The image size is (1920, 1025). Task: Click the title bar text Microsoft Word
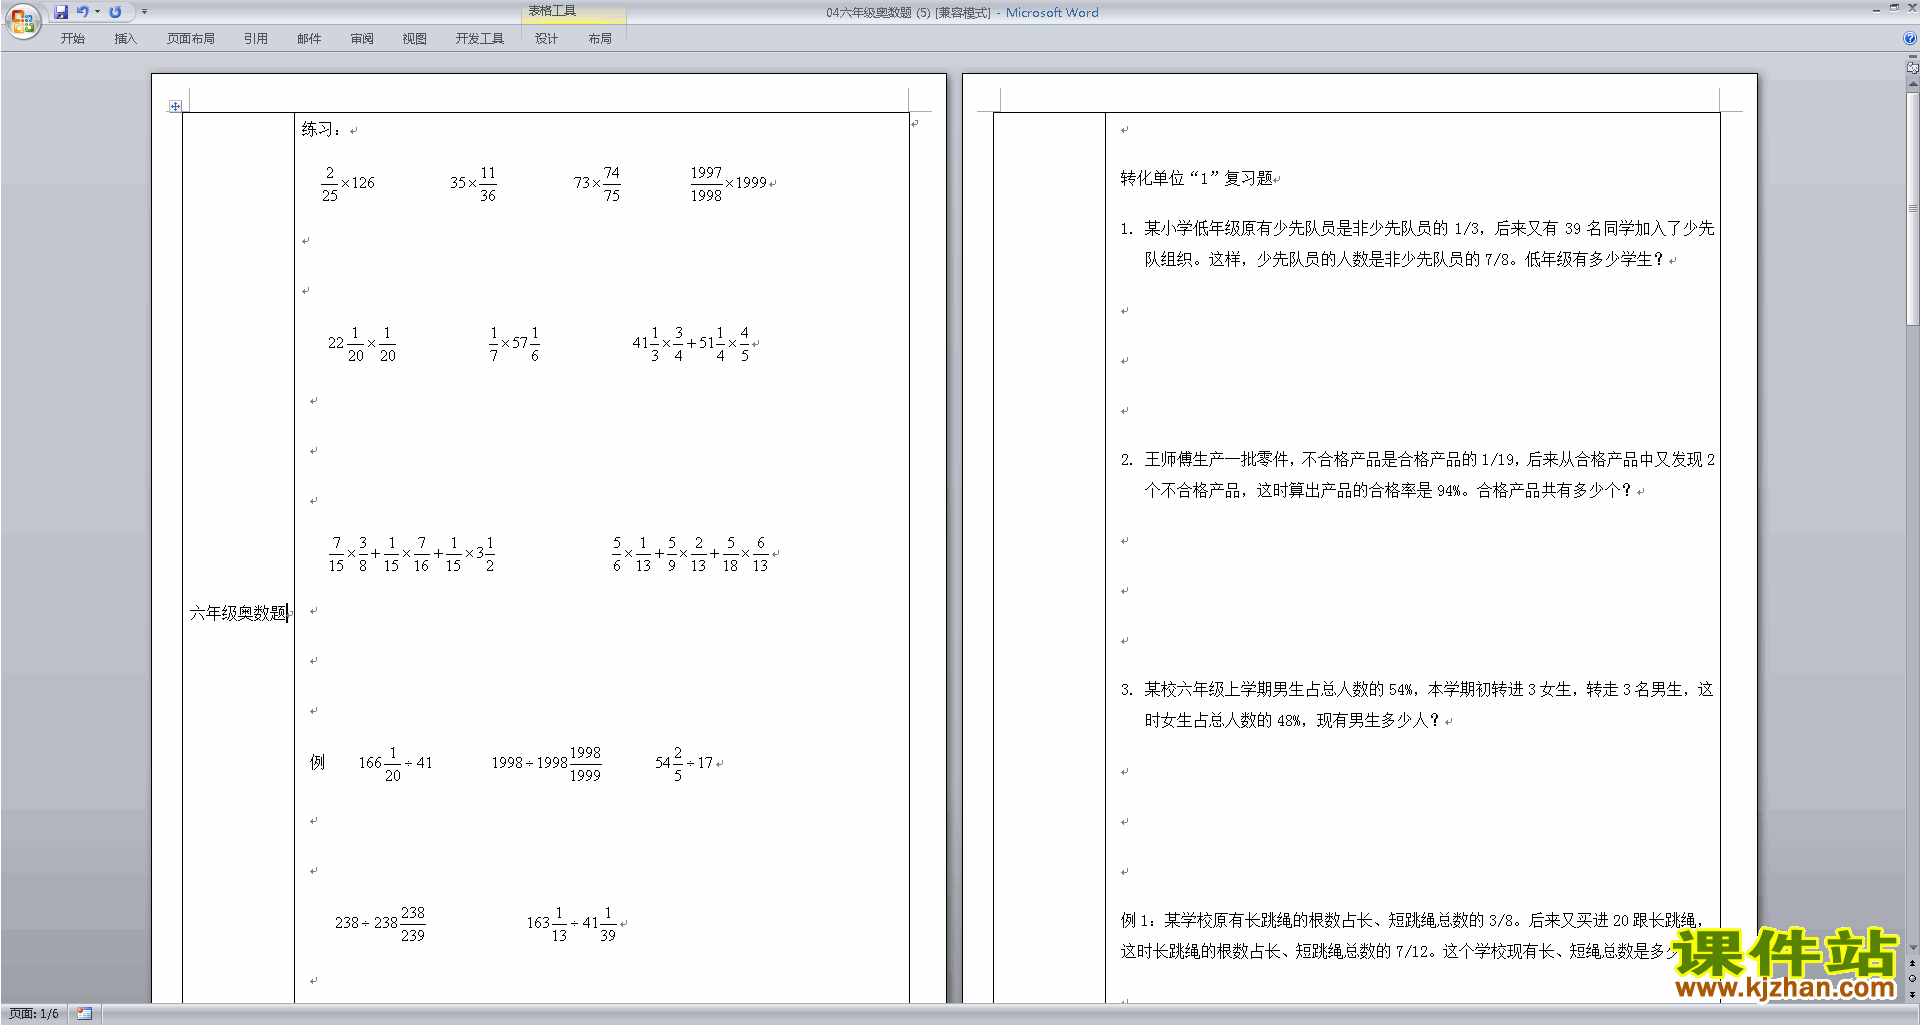click(x=1052, y=13)
